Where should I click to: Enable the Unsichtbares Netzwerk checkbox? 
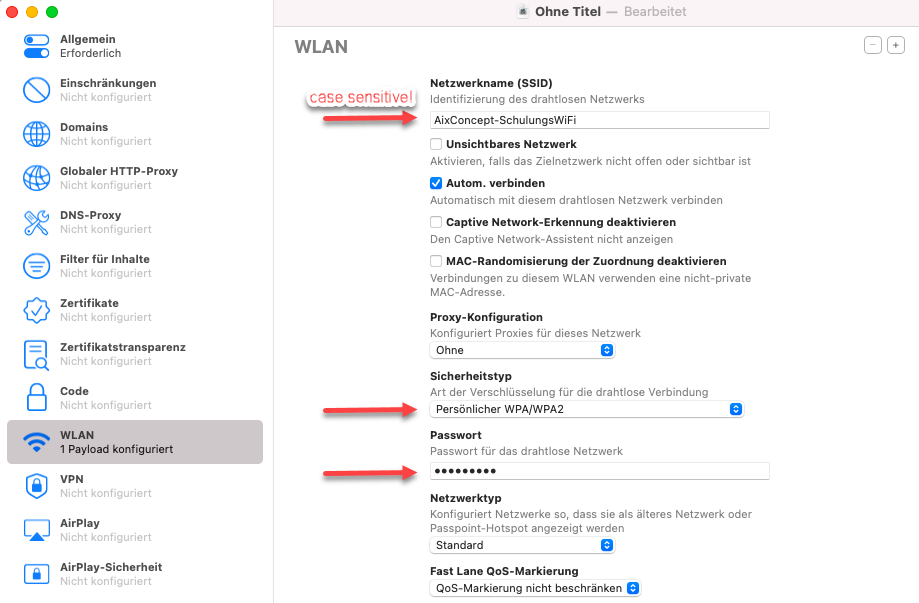coord(436,145)
